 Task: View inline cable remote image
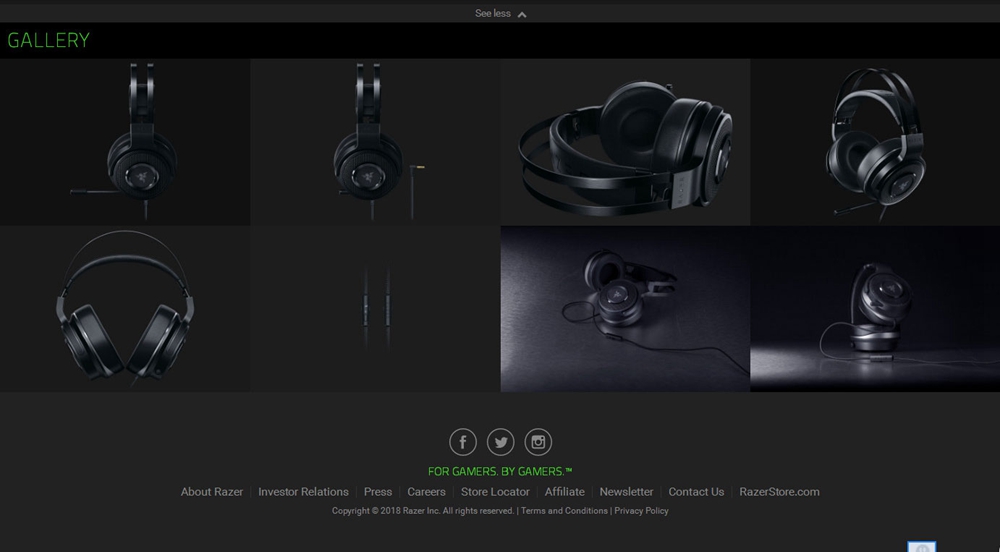[x=375, y=309]
